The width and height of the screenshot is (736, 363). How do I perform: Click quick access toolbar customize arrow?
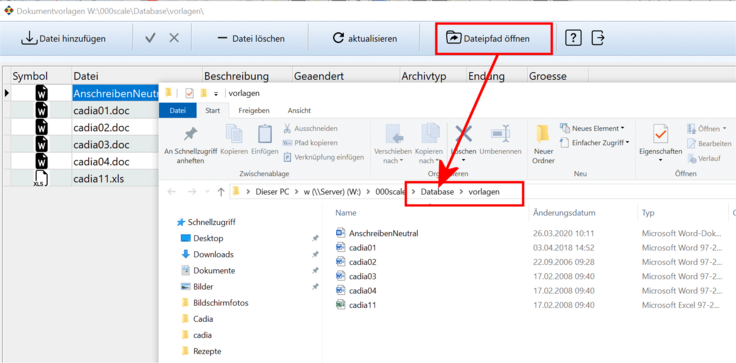click(216, 93)
